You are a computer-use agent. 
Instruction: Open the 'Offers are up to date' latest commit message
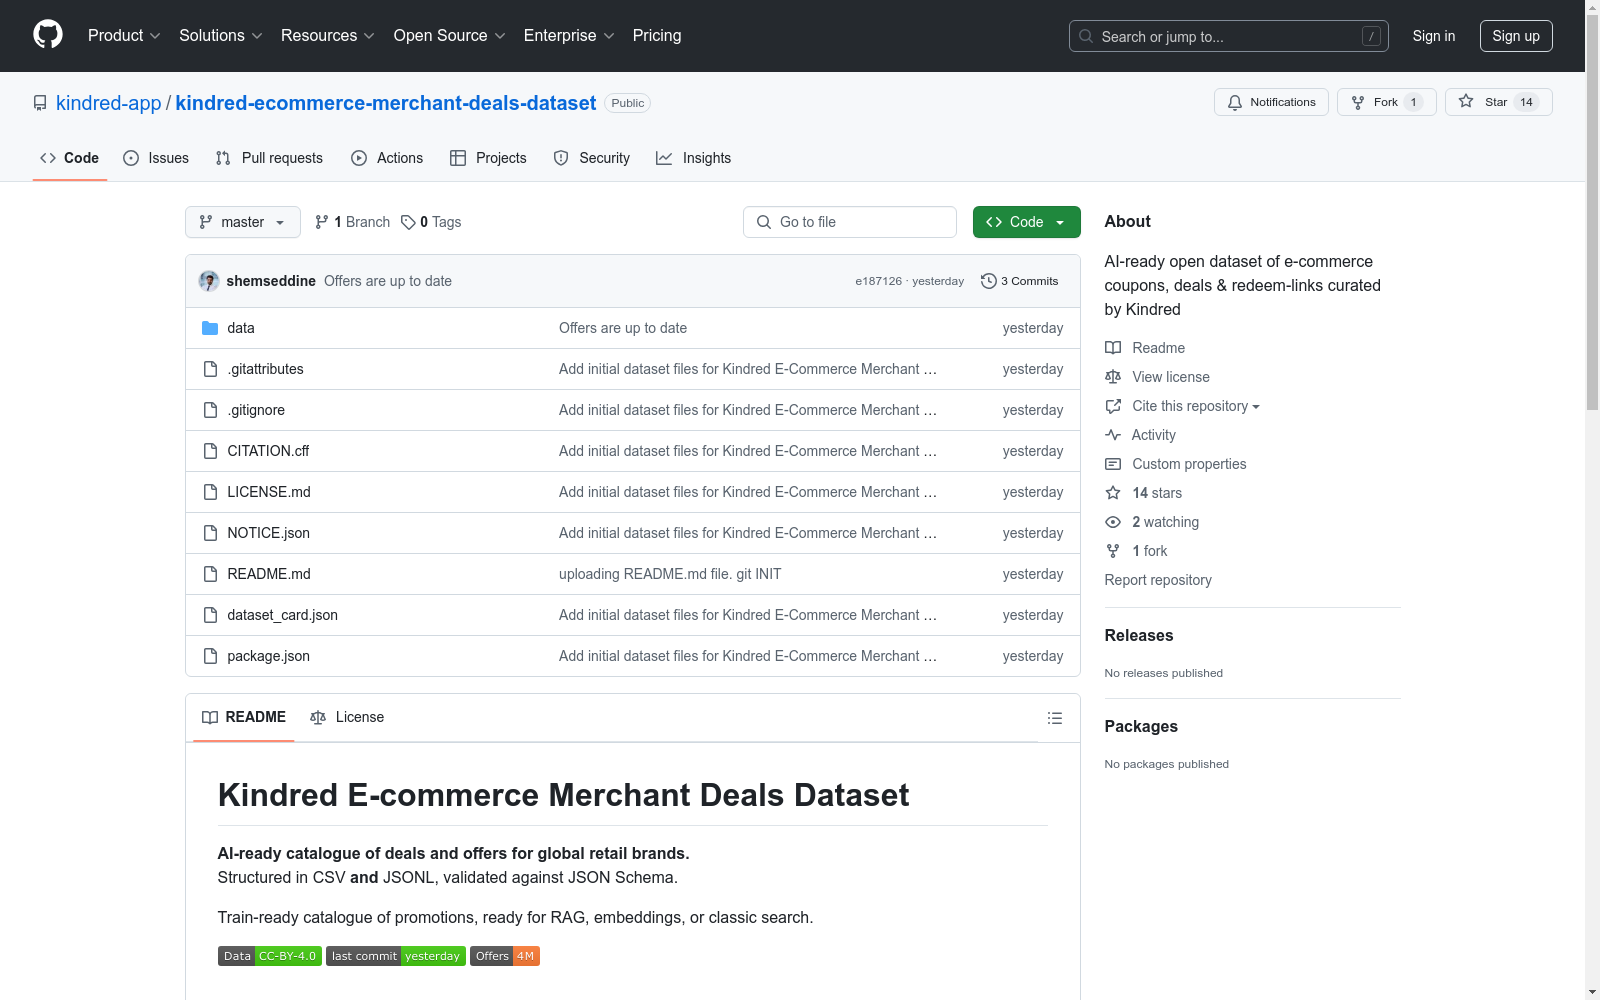point(388,281)
